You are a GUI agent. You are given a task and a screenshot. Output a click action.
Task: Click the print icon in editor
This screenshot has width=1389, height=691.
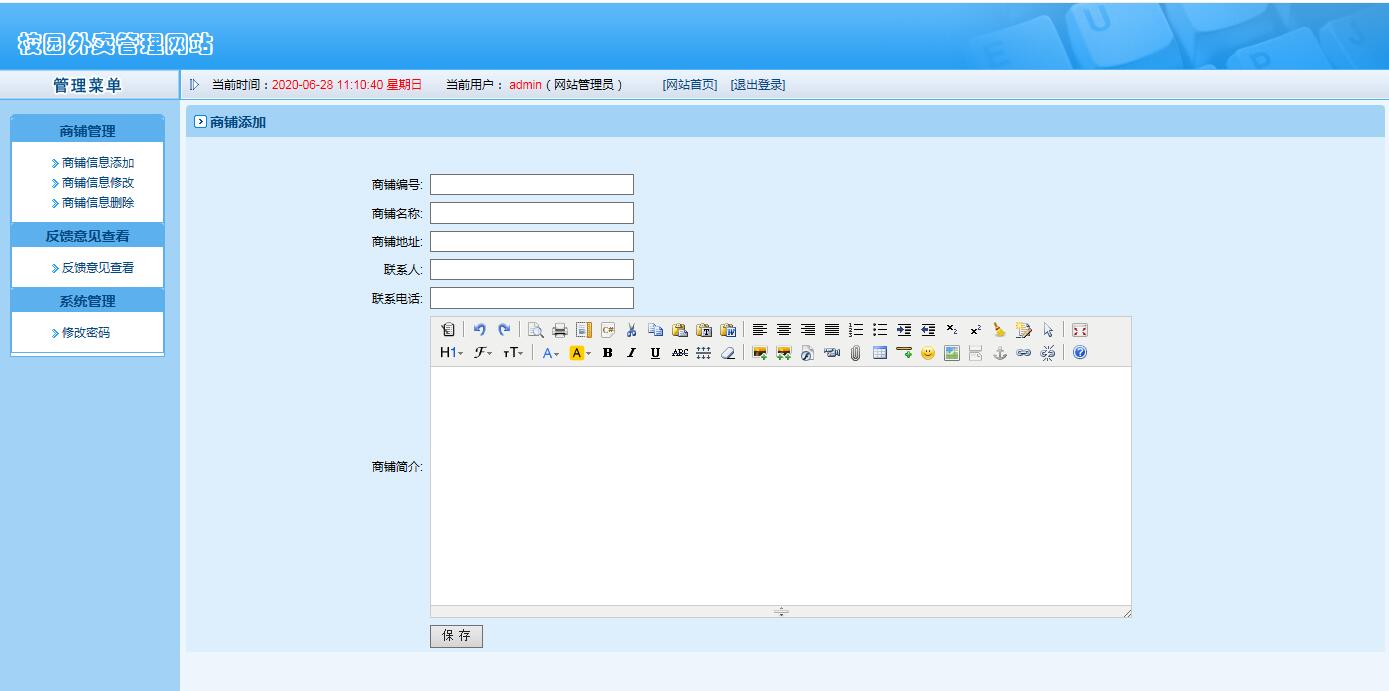560,330
